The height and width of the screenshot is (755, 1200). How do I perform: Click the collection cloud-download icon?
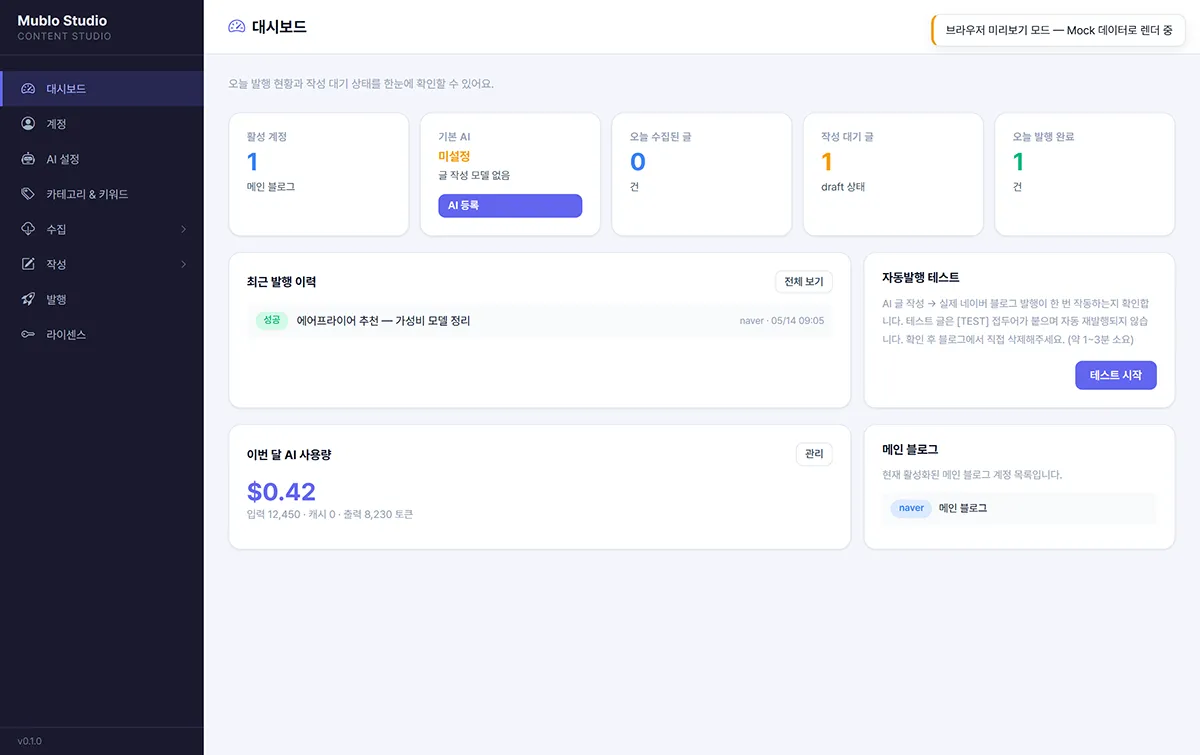click(28, 229)
